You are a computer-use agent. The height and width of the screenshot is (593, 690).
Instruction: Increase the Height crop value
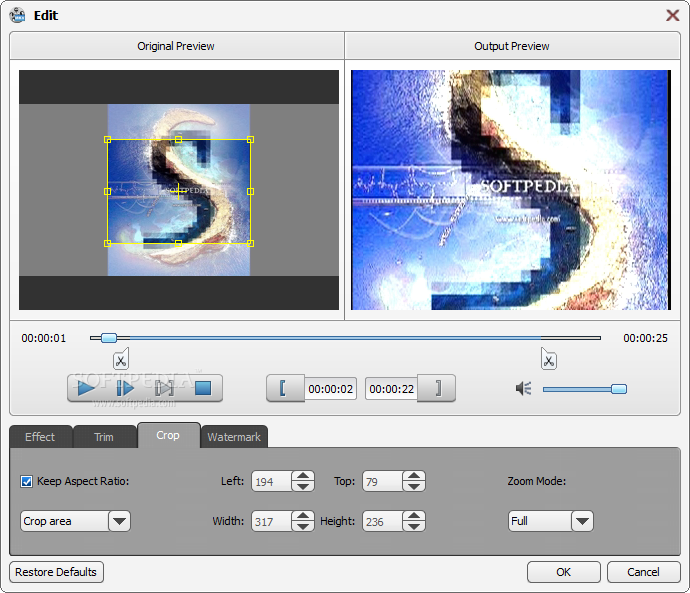(x=414, y=516)
